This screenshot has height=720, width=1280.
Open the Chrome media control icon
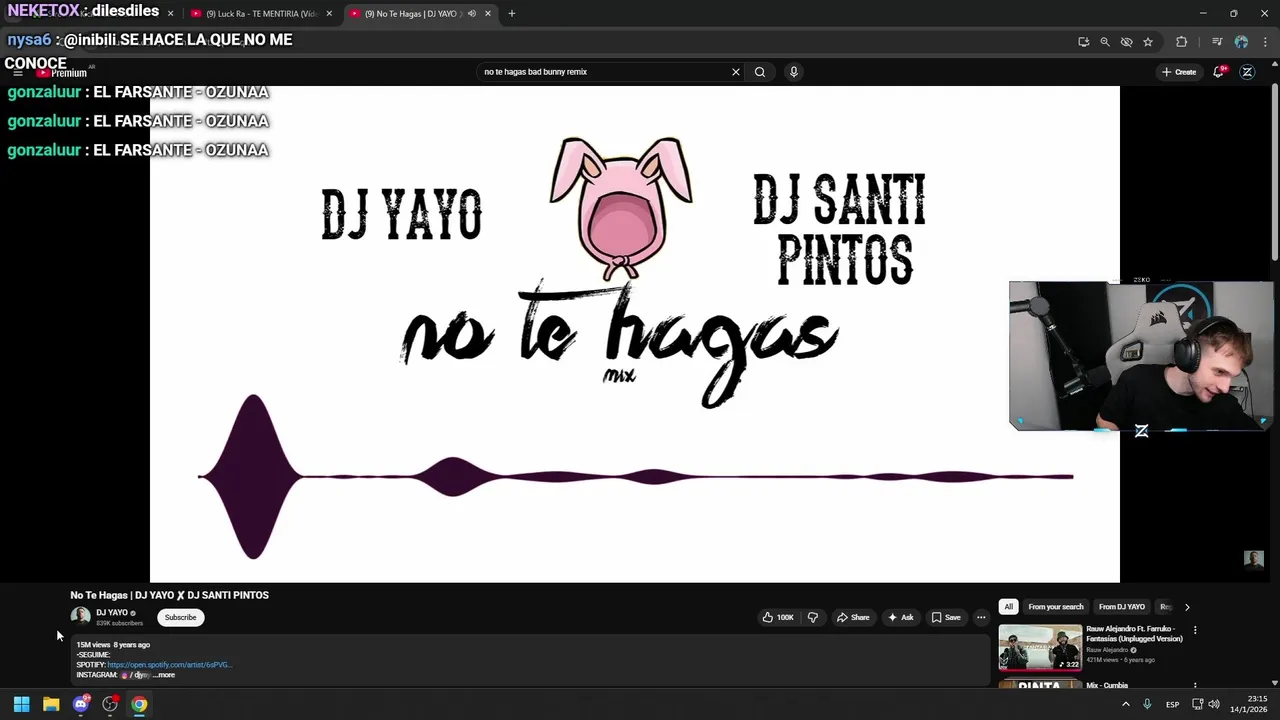click(x=1217, y=42)
